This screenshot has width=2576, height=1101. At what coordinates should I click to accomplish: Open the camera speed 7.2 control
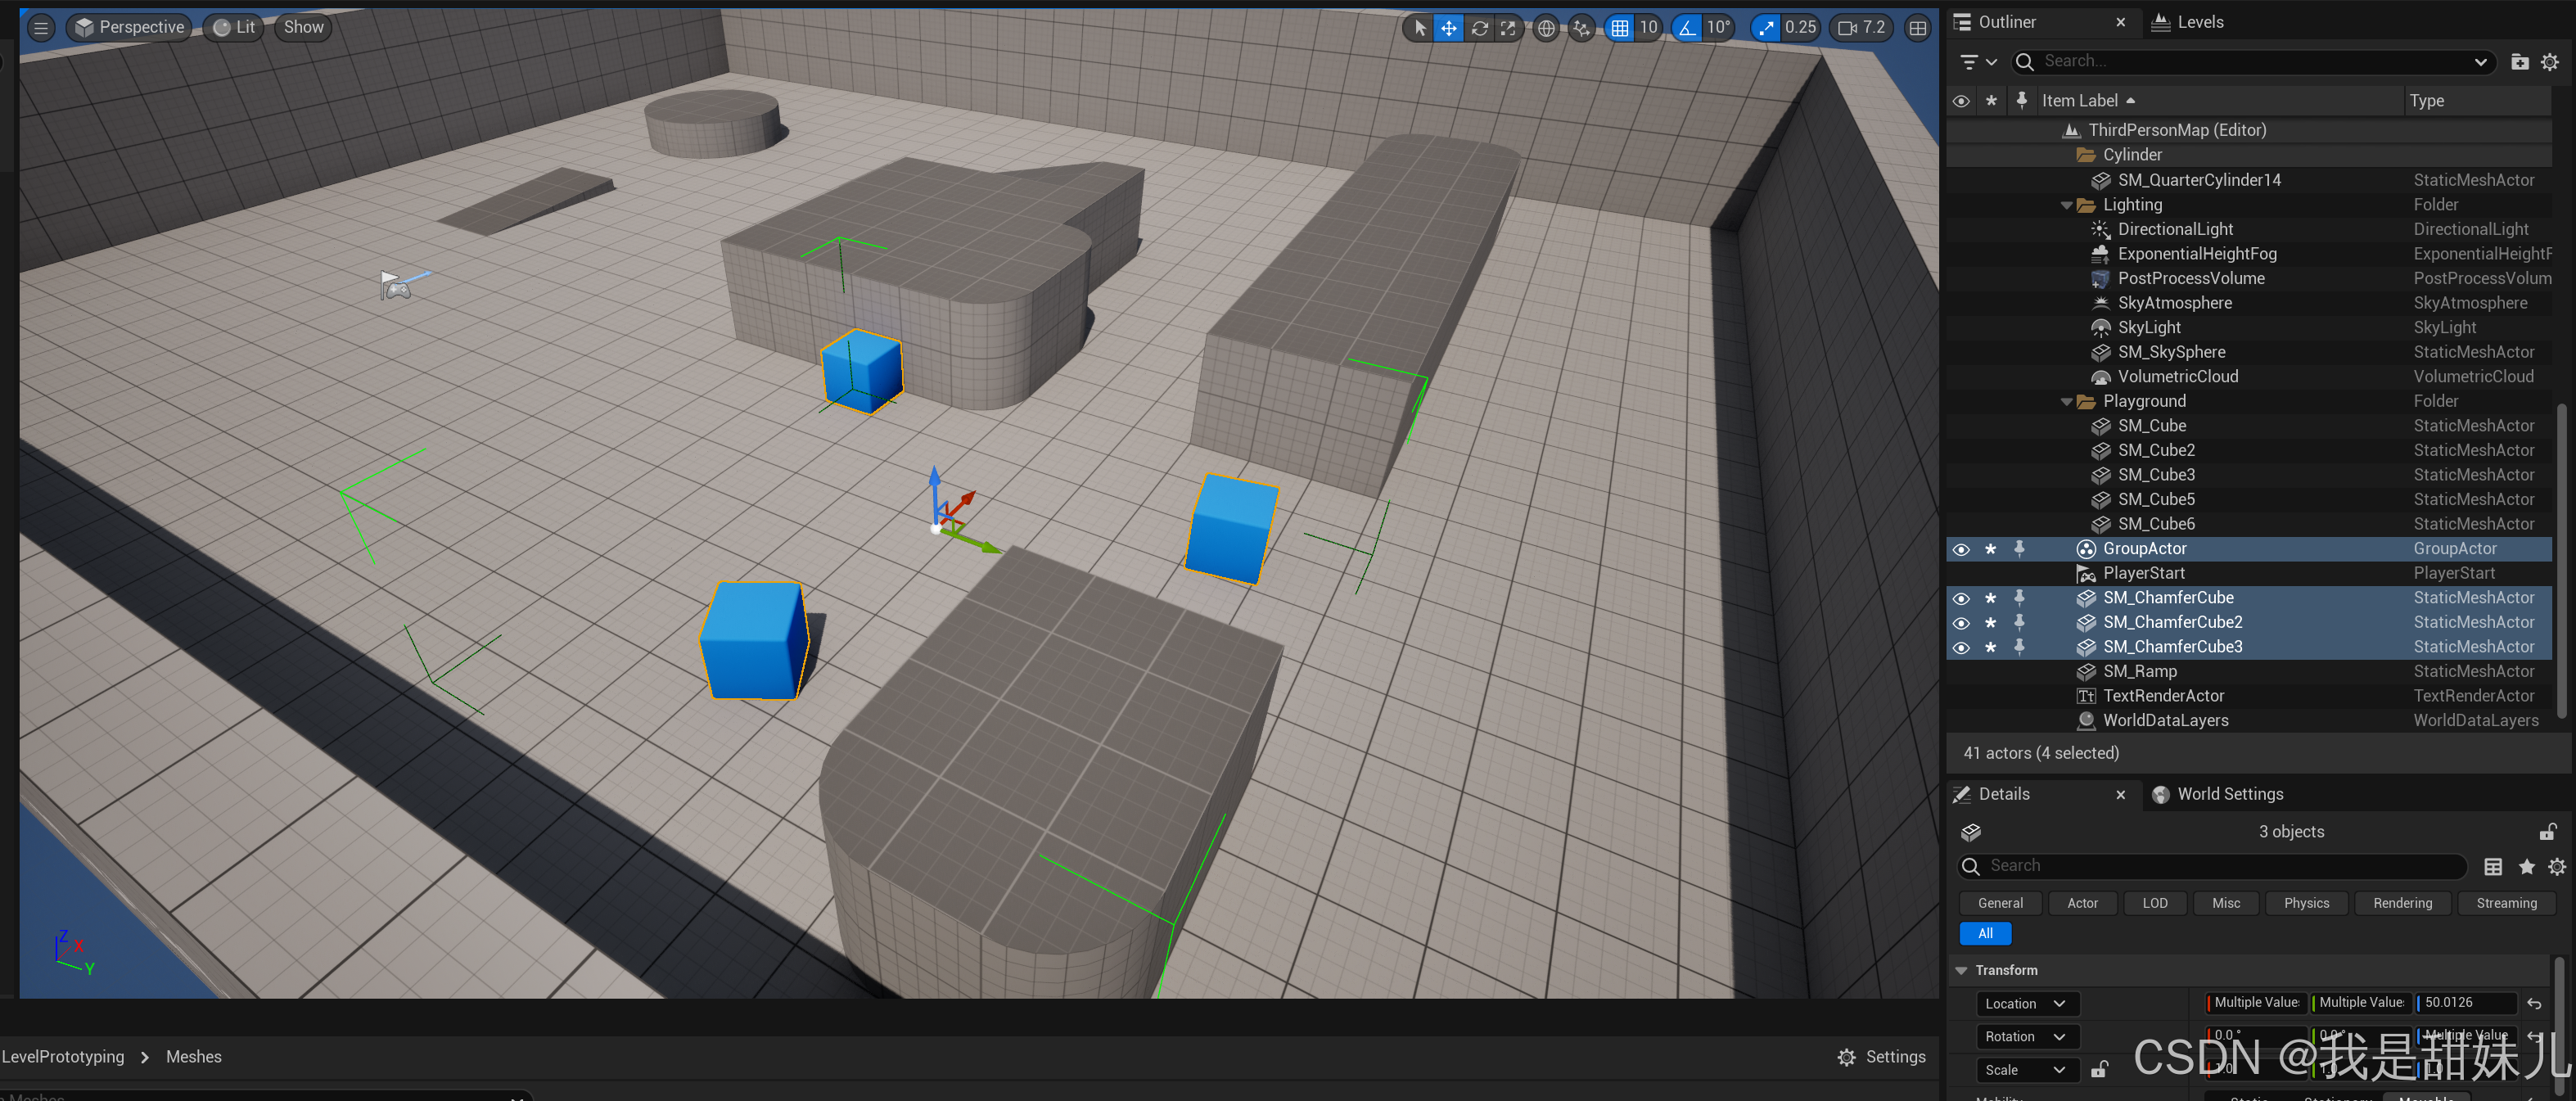1862,28
